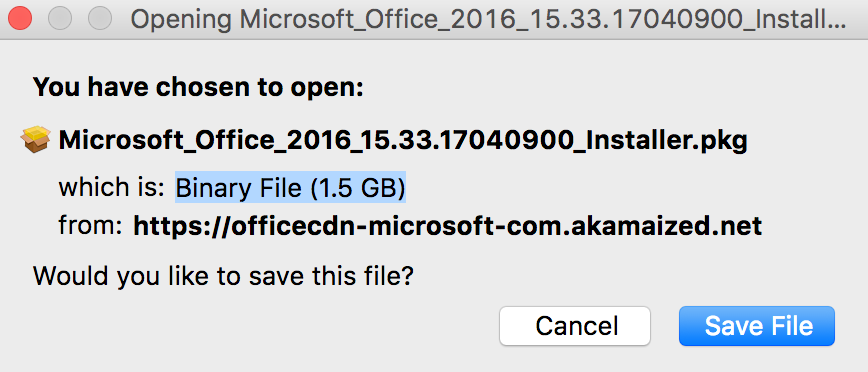This screenshot has height=372, width=868.
Task: Click the '(1.5 GB)' file size text
Action: click(358, 189)
